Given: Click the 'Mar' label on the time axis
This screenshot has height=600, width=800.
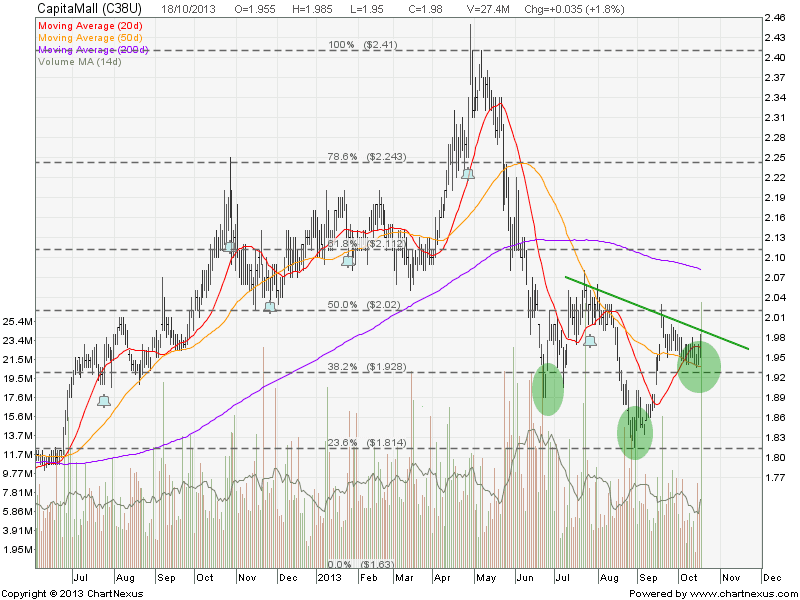Looking at the screenshot, I should tap(405, 578).
